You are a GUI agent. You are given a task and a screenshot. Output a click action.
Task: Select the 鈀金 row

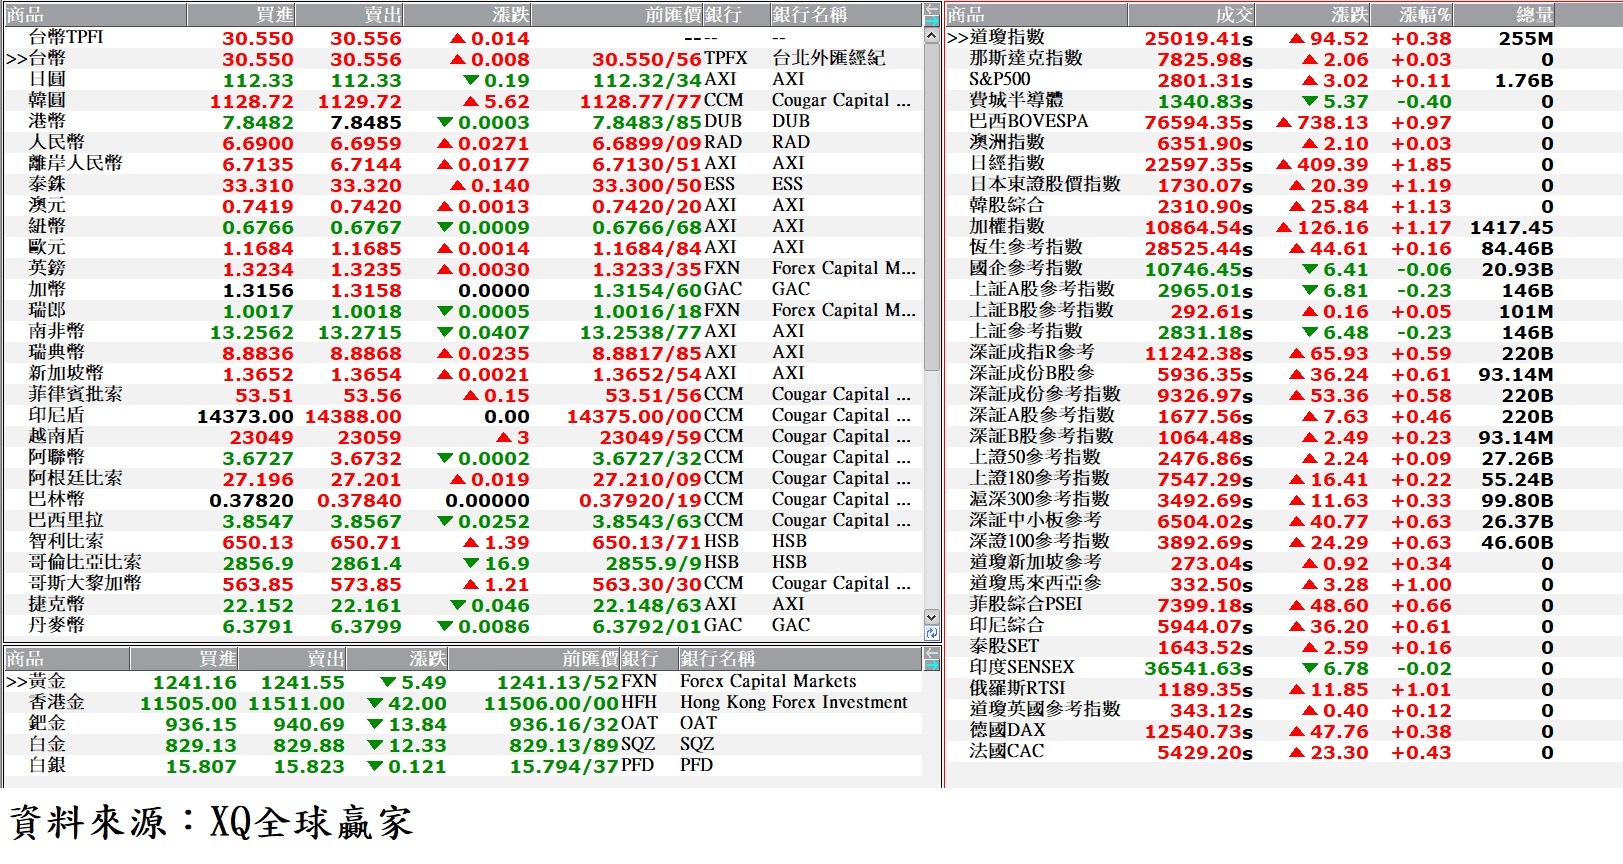pos(462,723)
